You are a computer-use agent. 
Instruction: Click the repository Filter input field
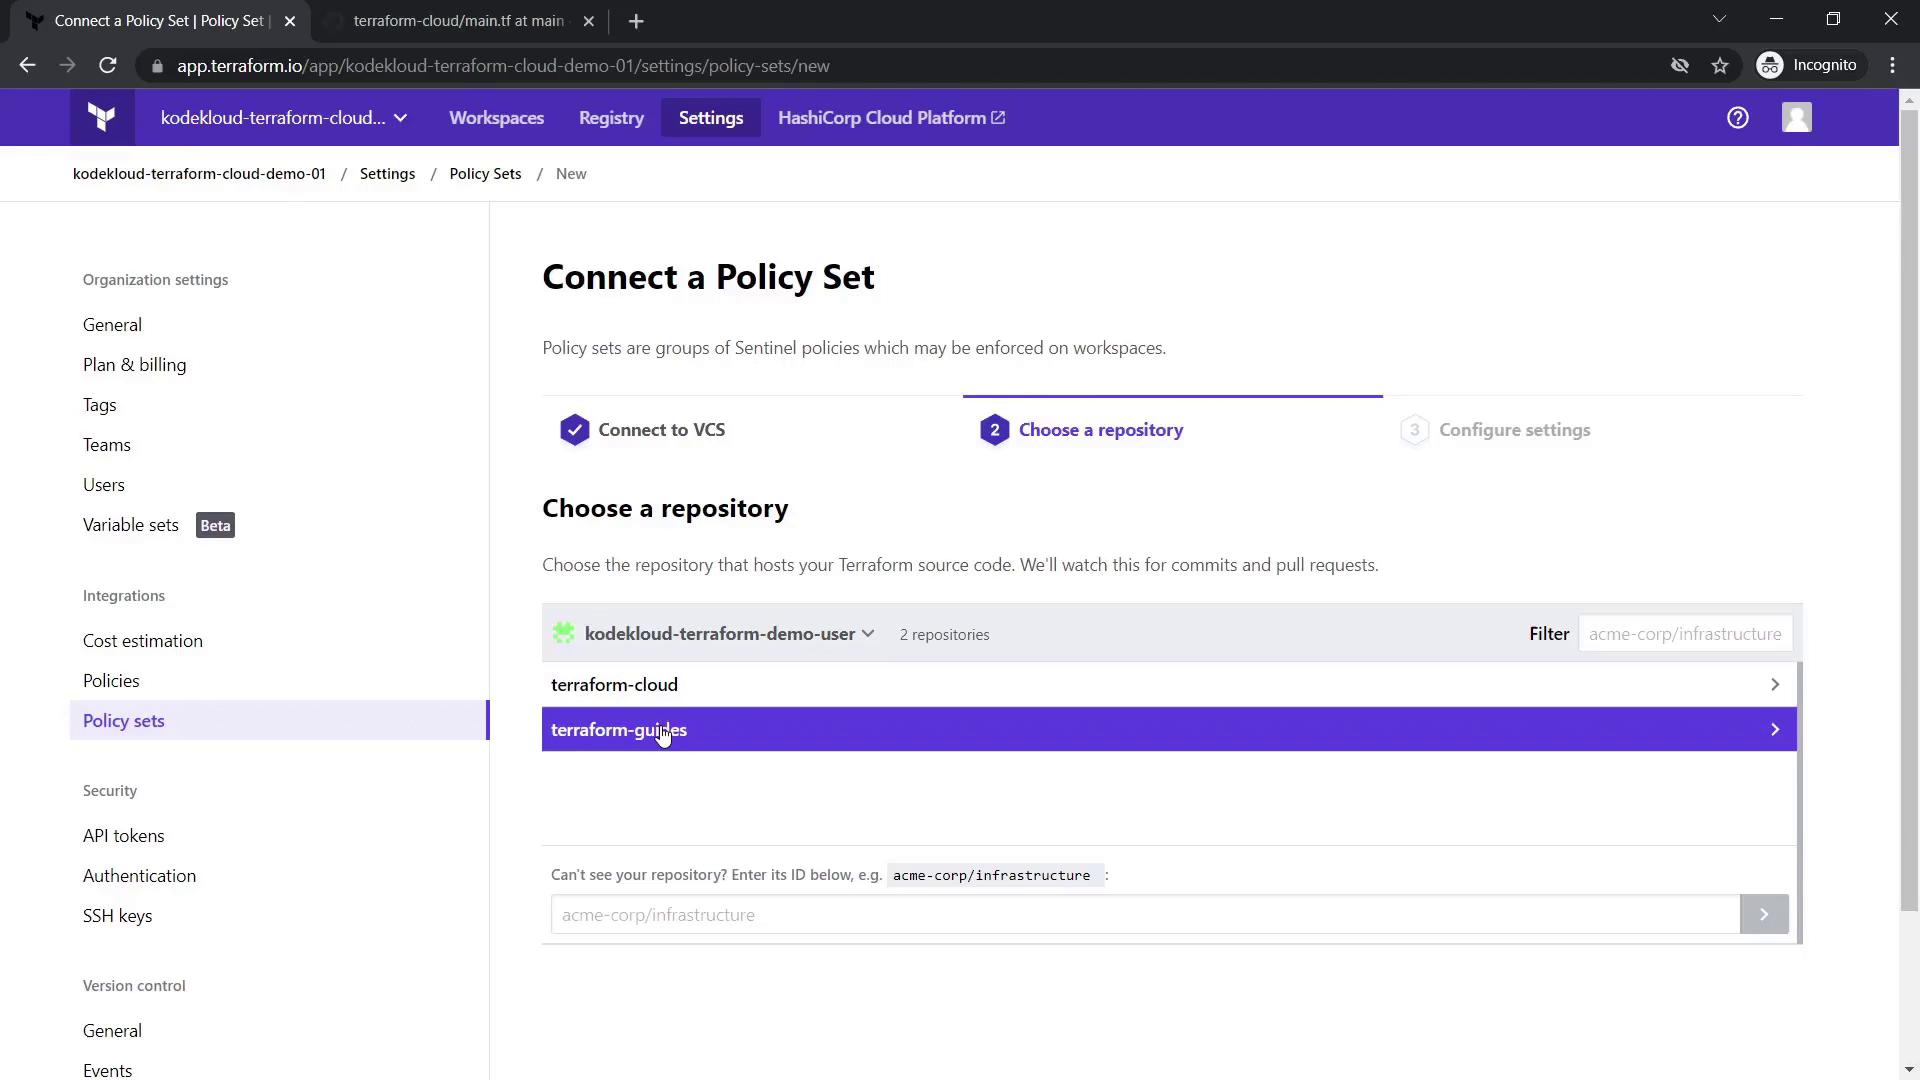click(x=1684, y=634)
